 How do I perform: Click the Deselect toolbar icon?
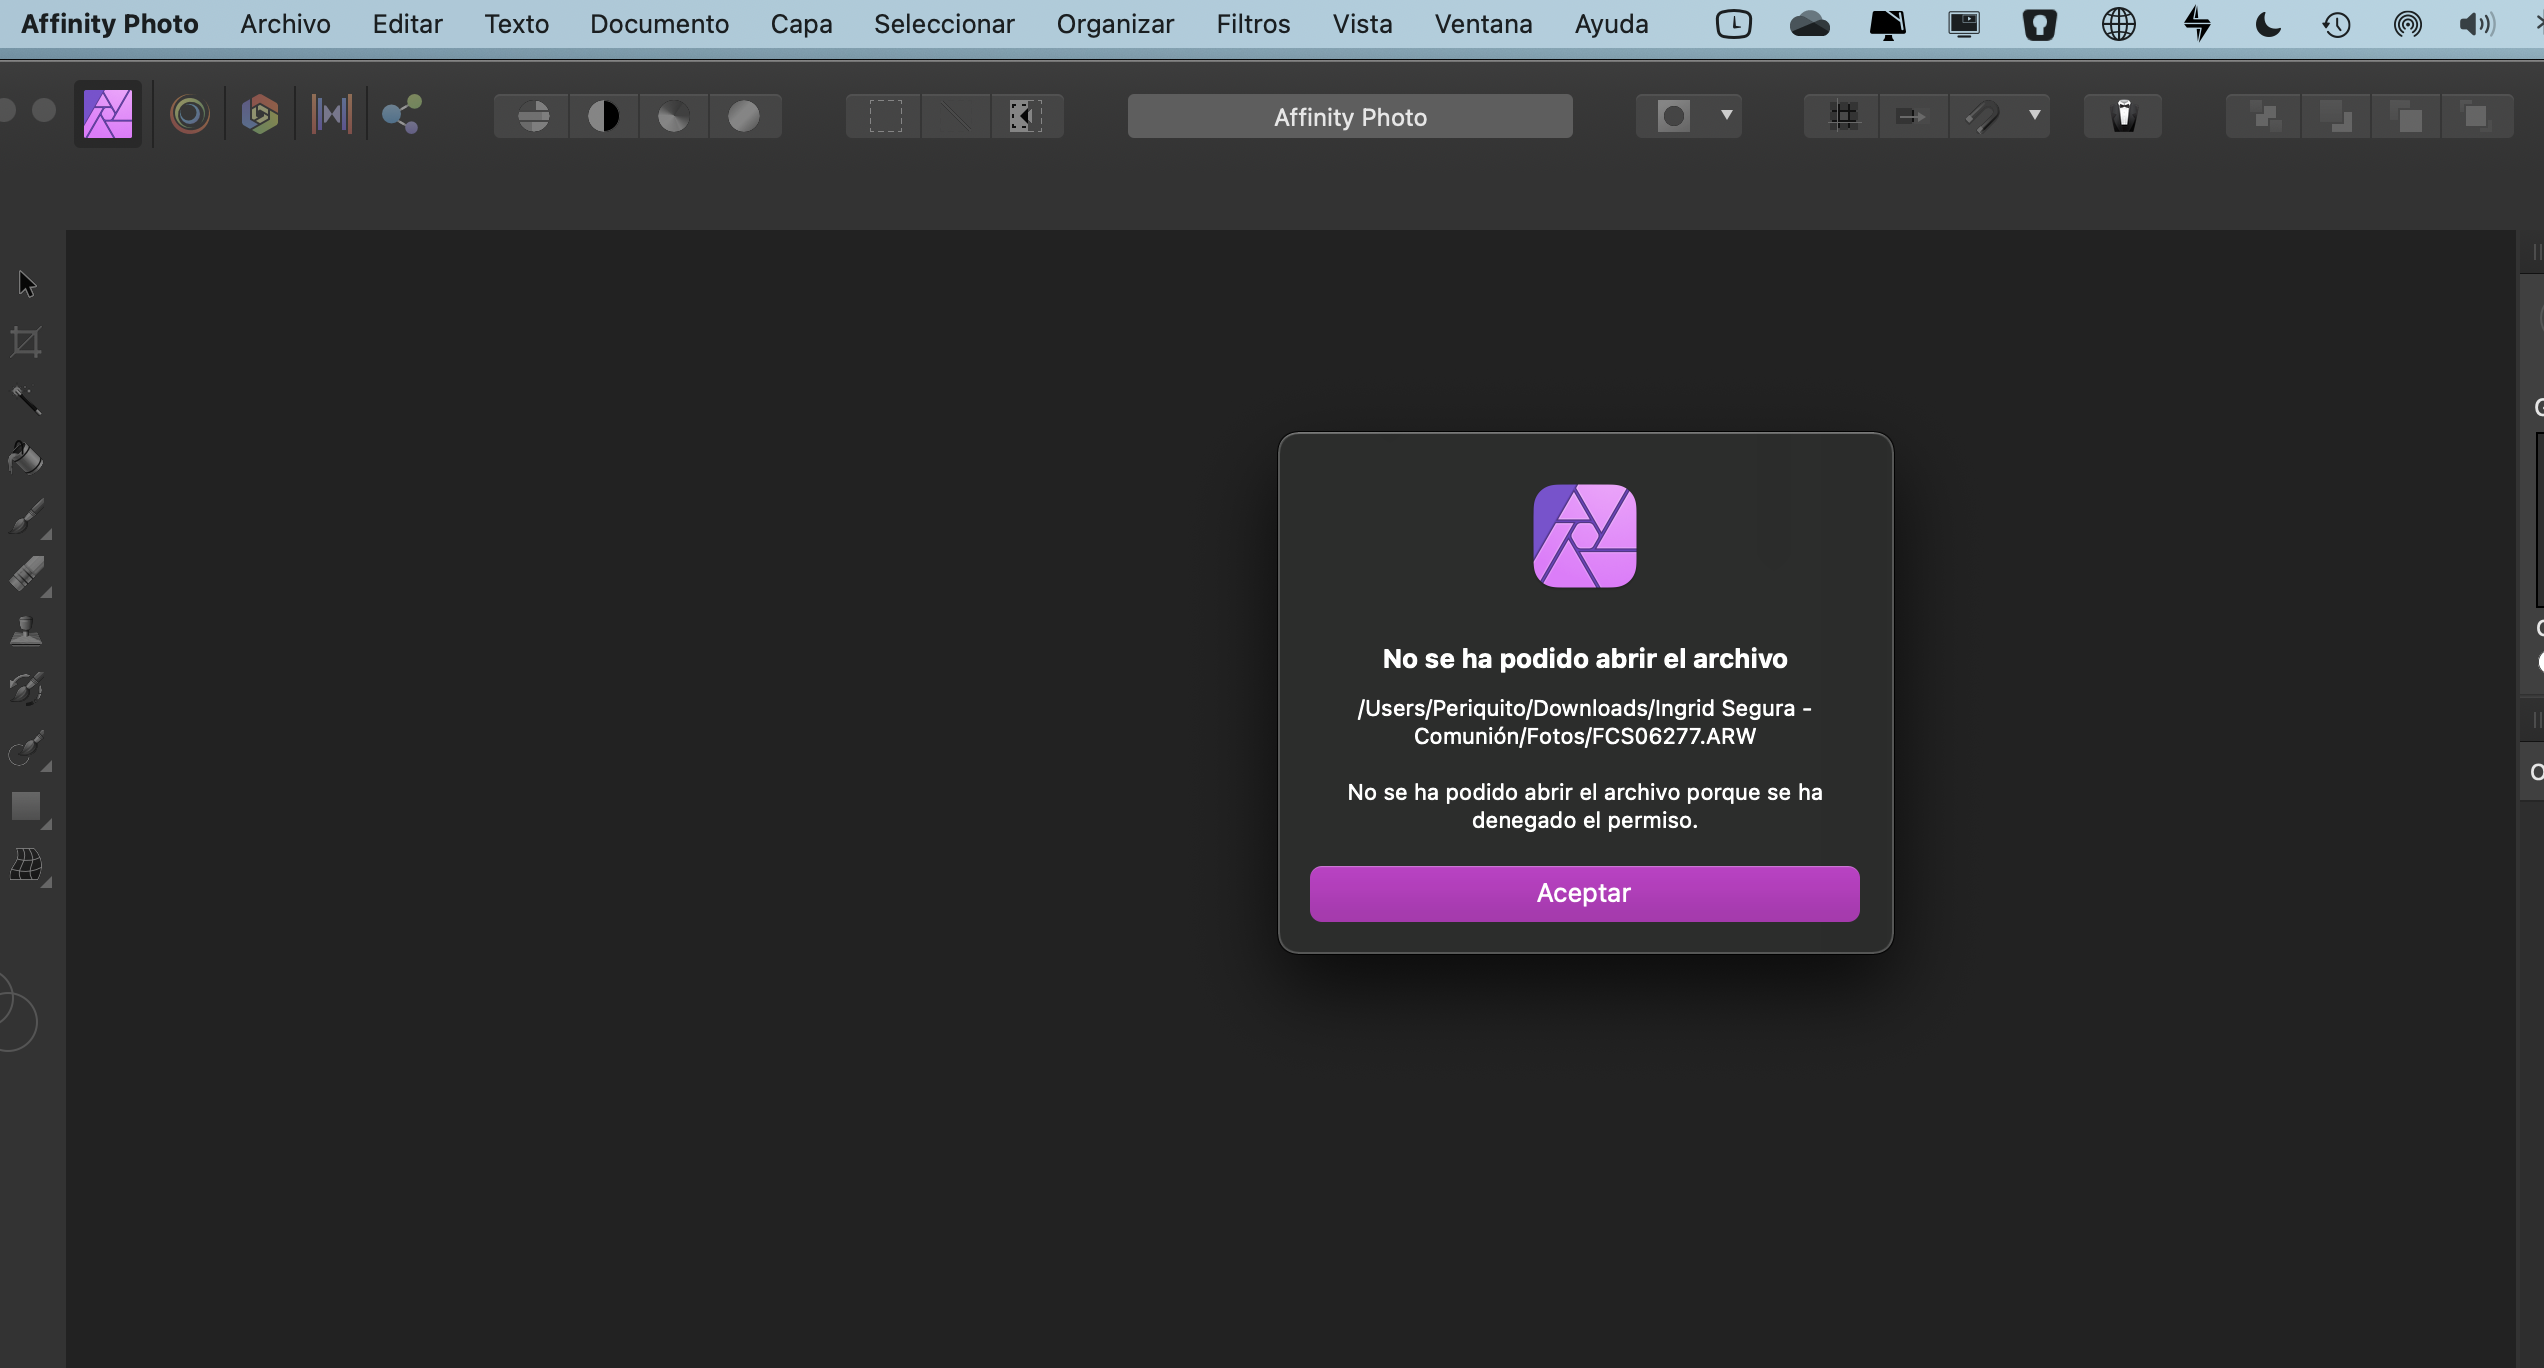(956, 116)
